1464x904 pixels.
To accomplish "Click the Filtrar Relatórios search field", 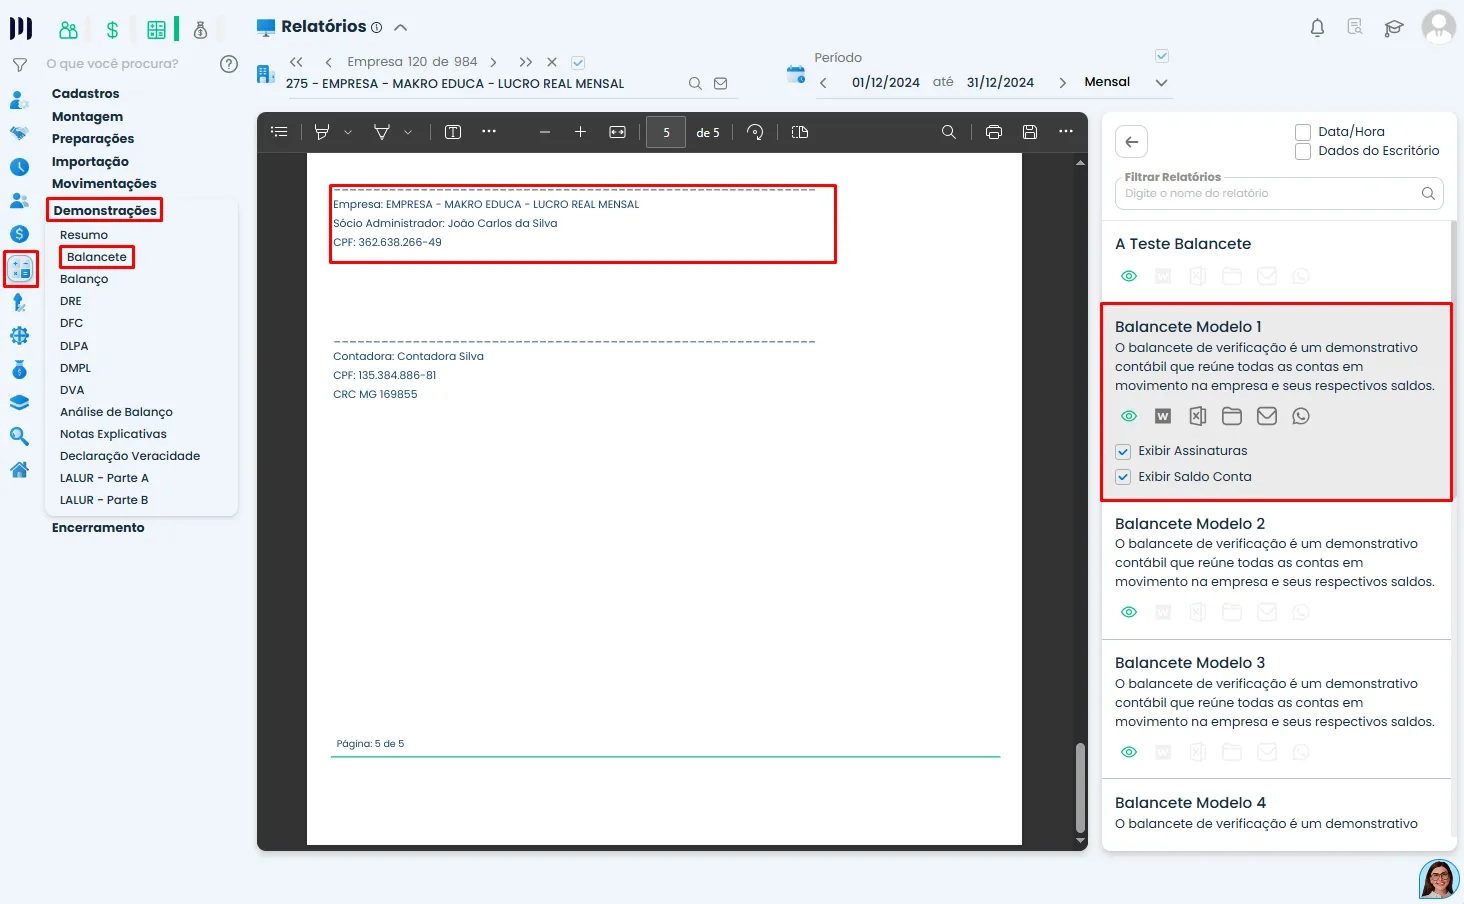I will [x=1279, y=193].
